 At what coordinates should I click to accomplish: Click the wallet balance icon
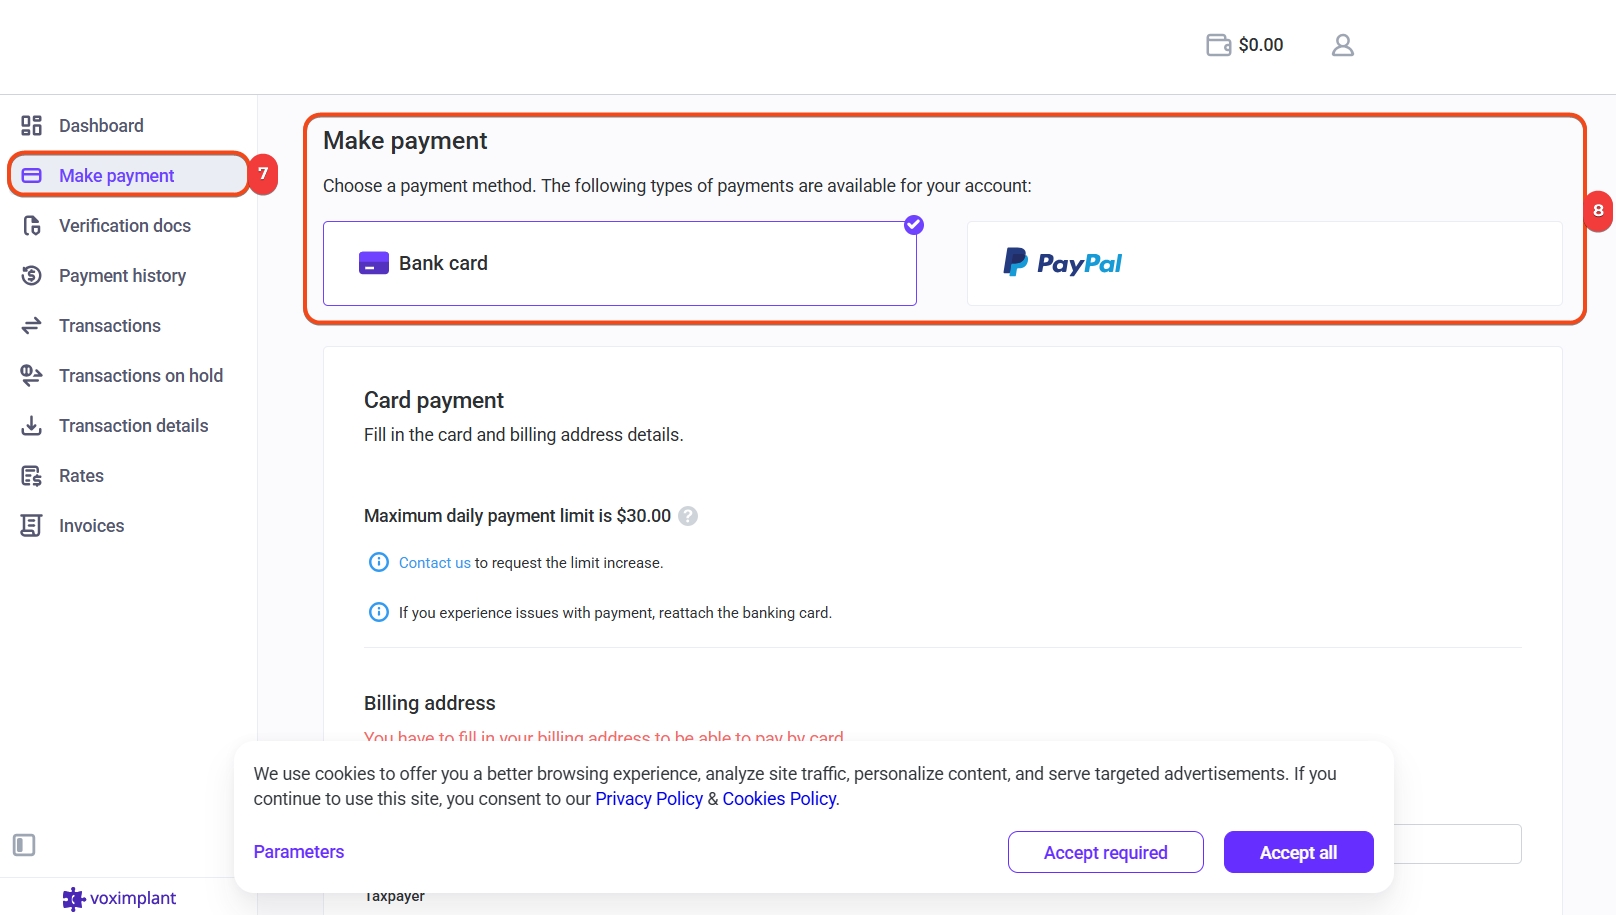(1218, 45)
